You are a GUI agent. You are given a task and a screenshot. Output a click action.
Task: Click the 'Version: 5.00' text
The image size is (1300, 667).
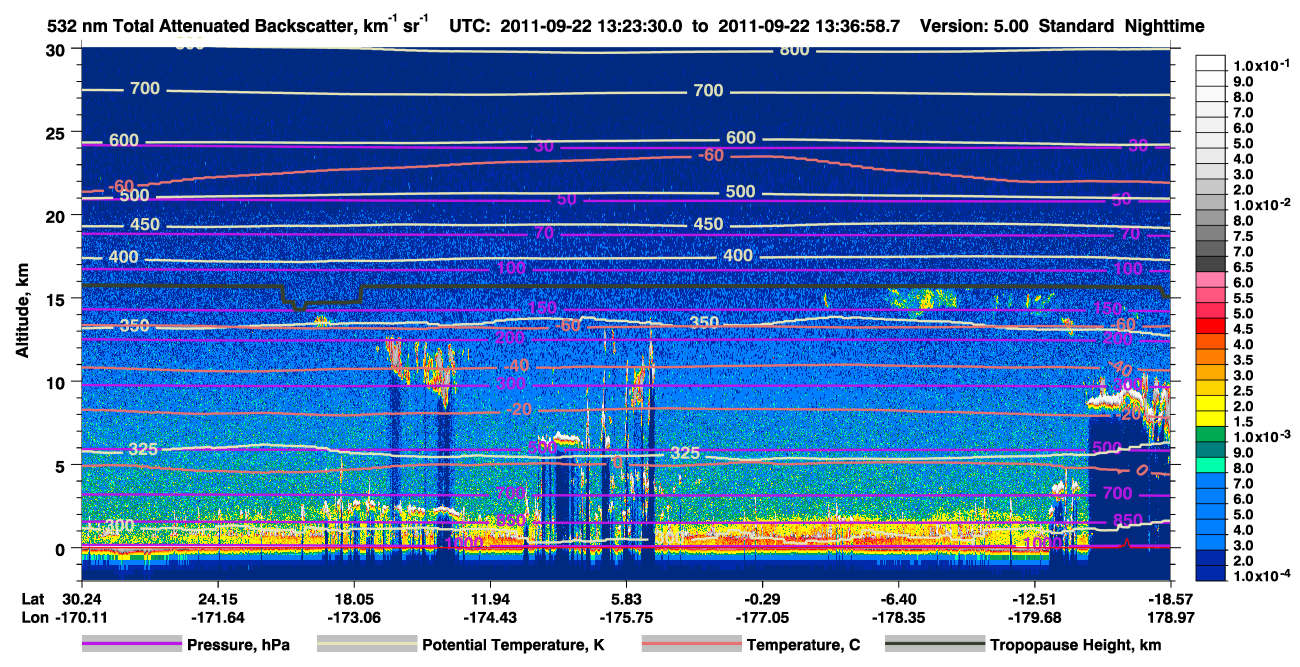point(972,26)
